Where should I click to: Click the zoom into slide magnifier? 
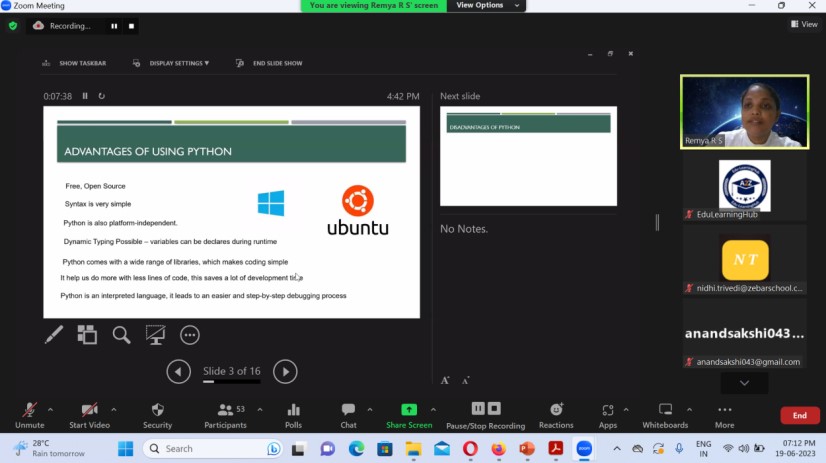[121, 335]
